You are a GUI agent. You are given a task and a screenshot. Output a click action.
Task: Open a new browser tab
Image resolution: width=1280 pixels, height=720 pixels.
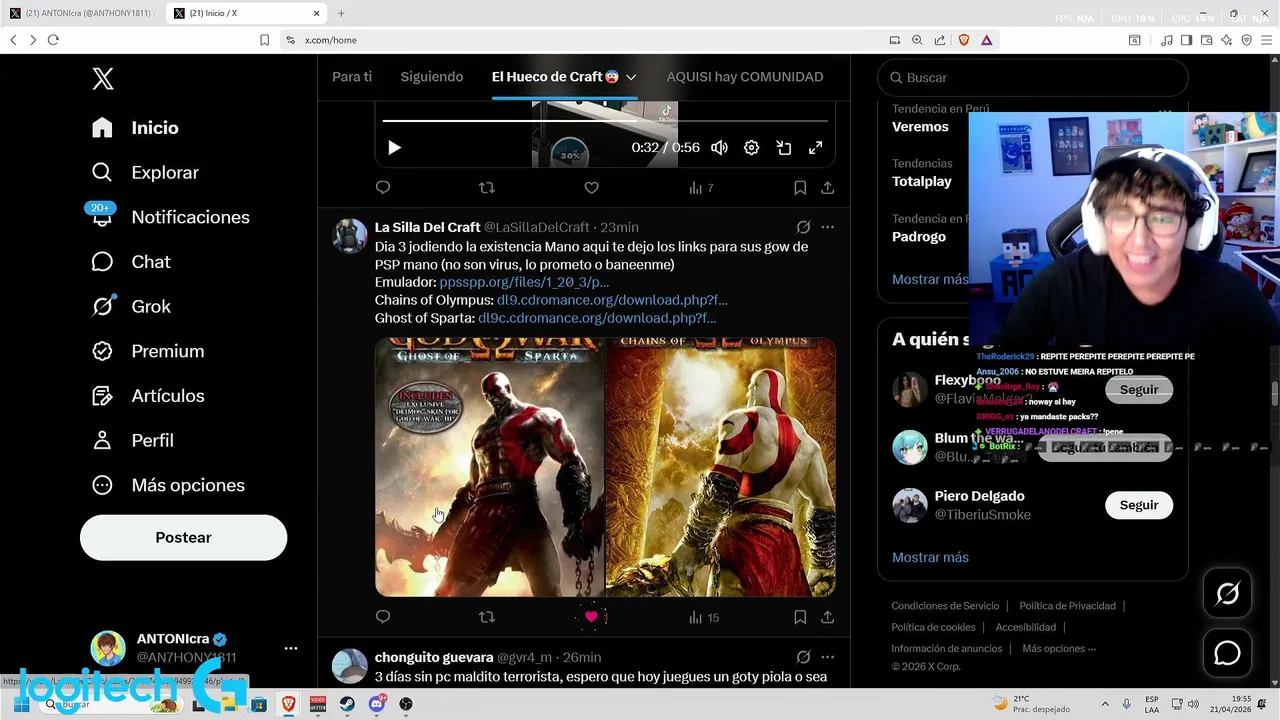pos(341,13)
